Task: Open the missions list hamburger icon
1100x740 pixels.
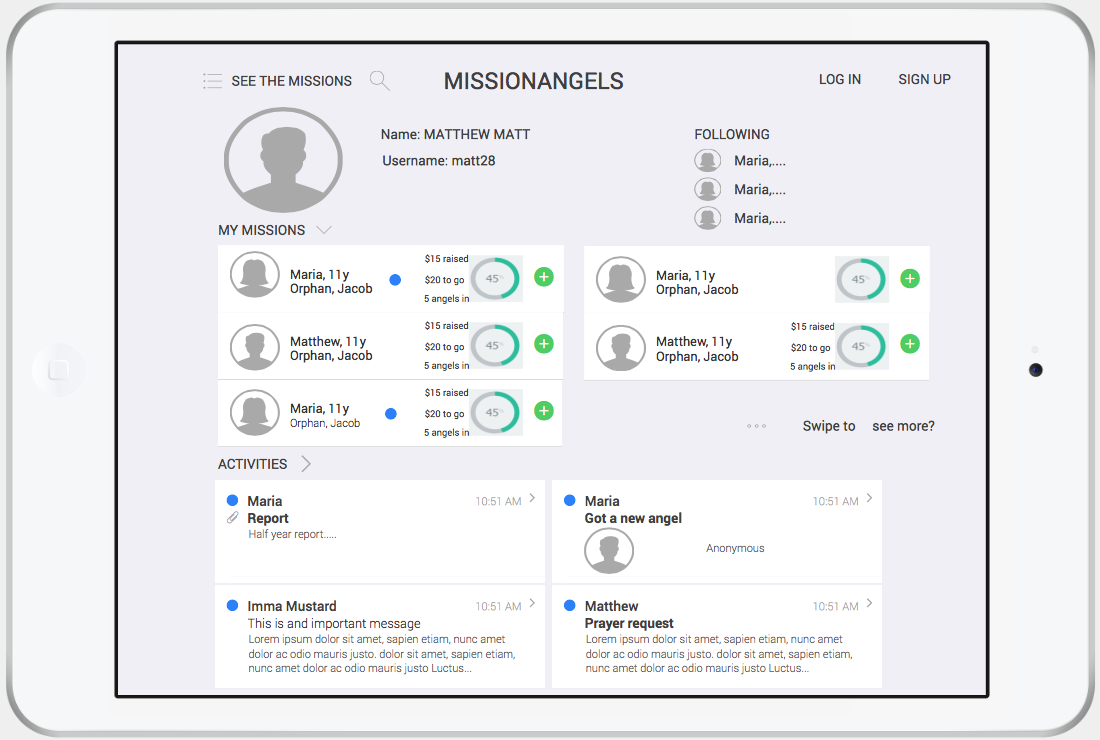Action: 212,81
